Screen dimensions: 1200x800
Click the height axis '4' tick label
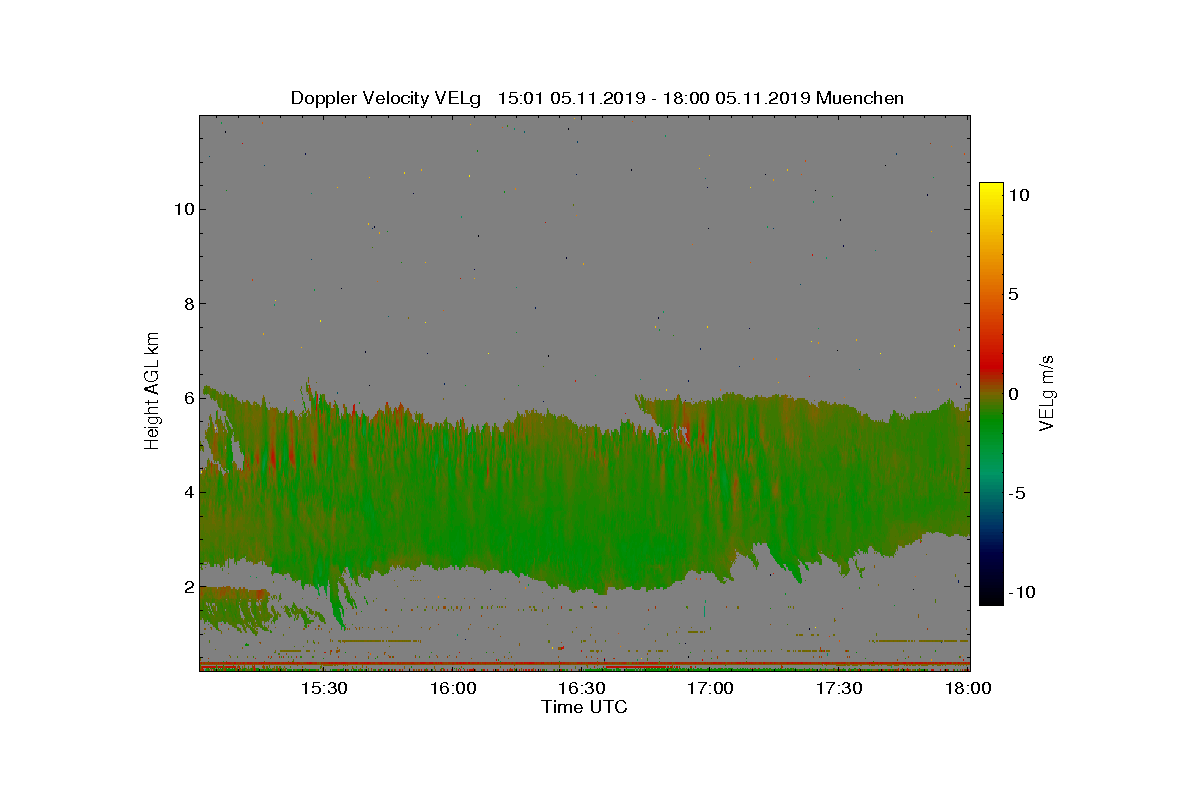(x=187, y=492)
